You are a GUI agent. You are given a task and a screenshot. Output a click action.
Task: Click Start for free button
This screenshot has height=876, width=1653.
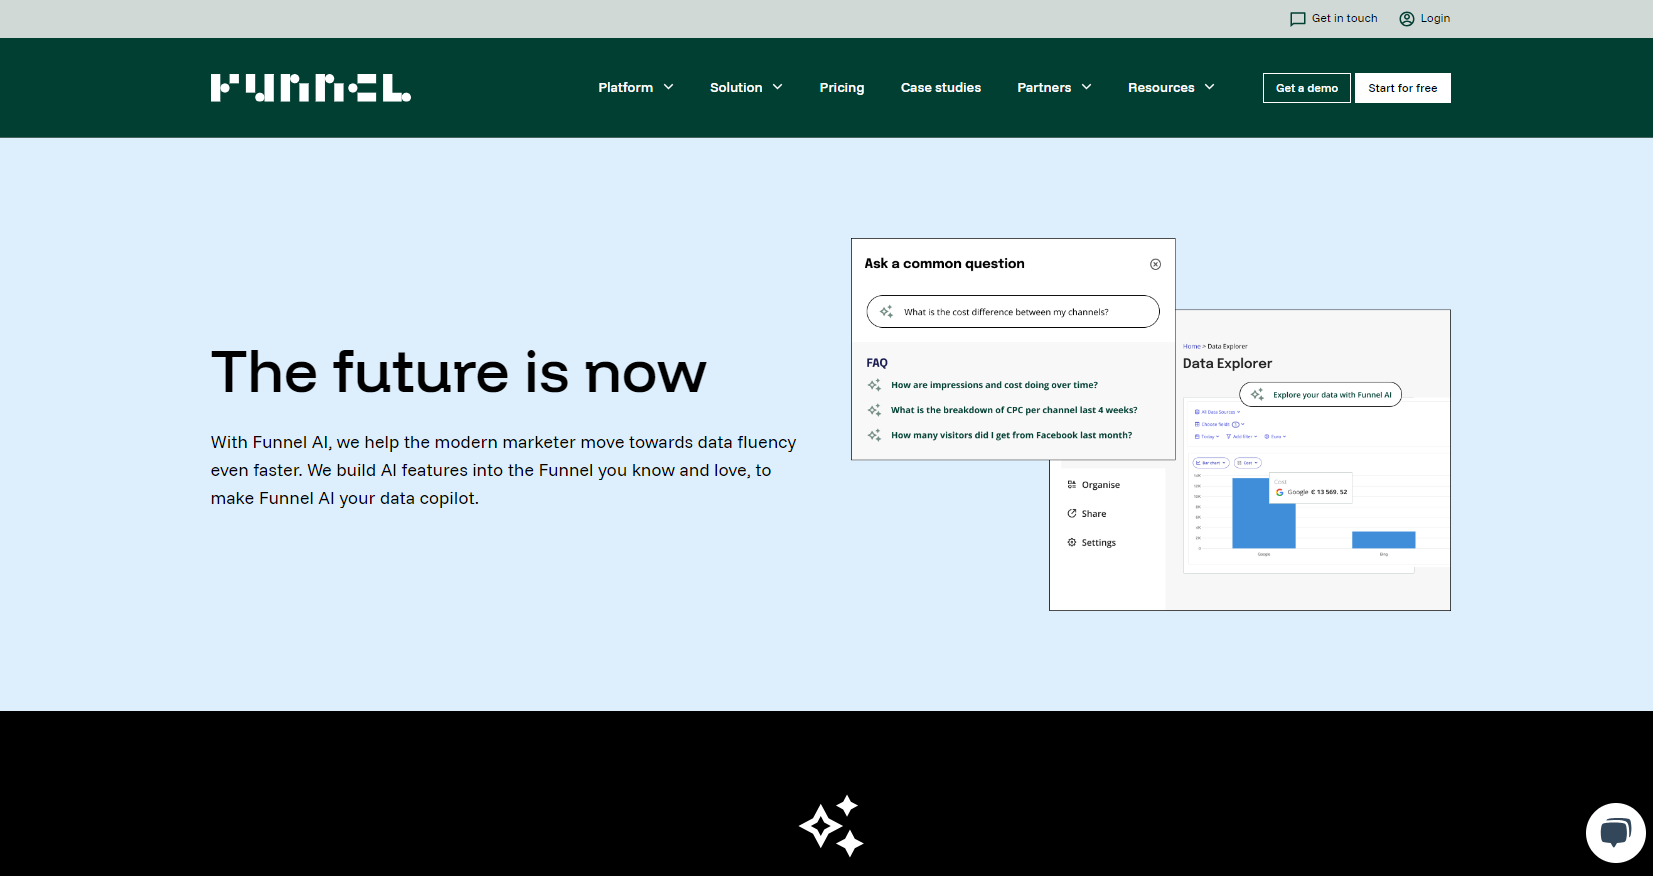pyautogui.click(x=1402, y=88)
